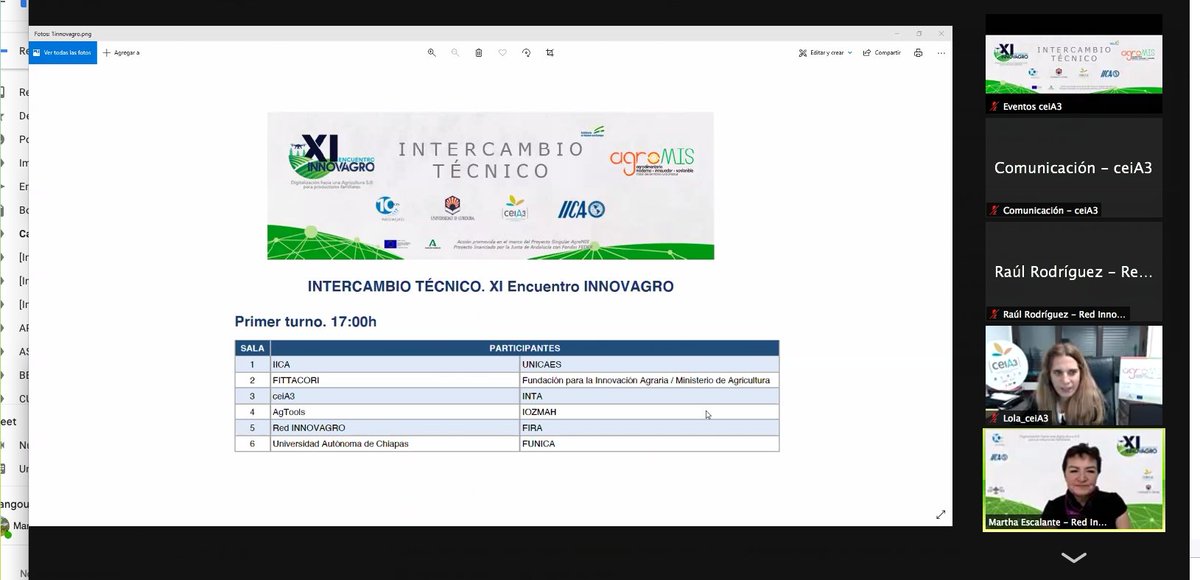Select Comunicación – ceiA3 participant tile
The height and width of the screenshot is (580, 1200).
[x=1074, y=167]
